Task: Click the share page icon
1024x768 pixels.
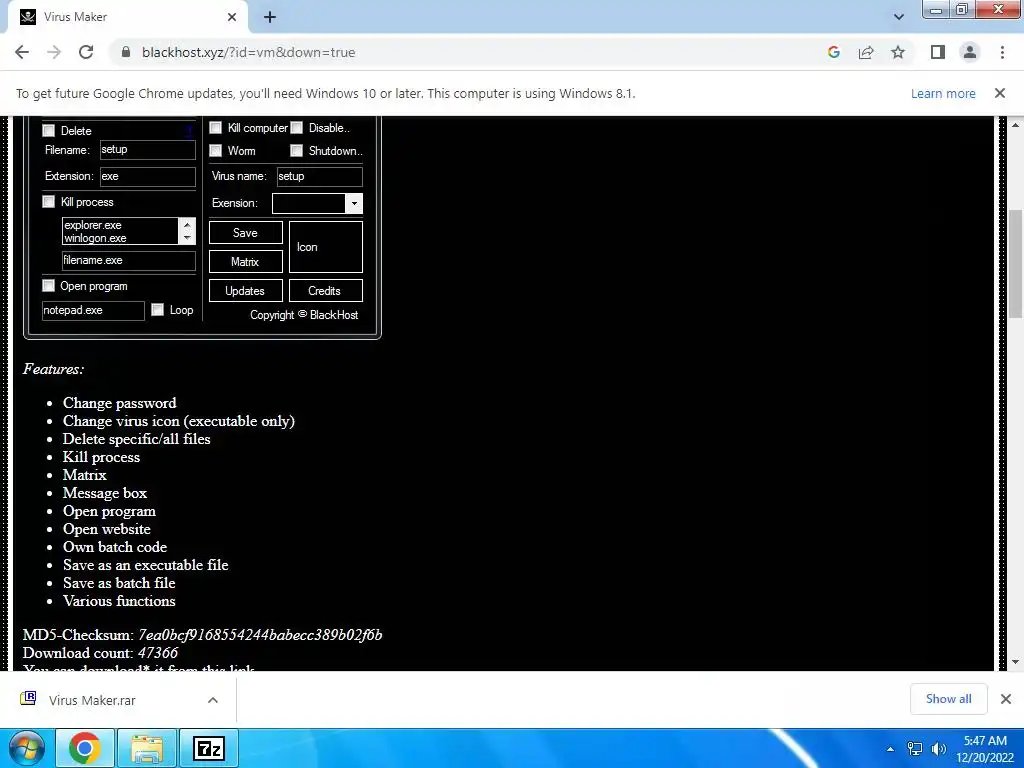Action: click(x=866, y=52)
